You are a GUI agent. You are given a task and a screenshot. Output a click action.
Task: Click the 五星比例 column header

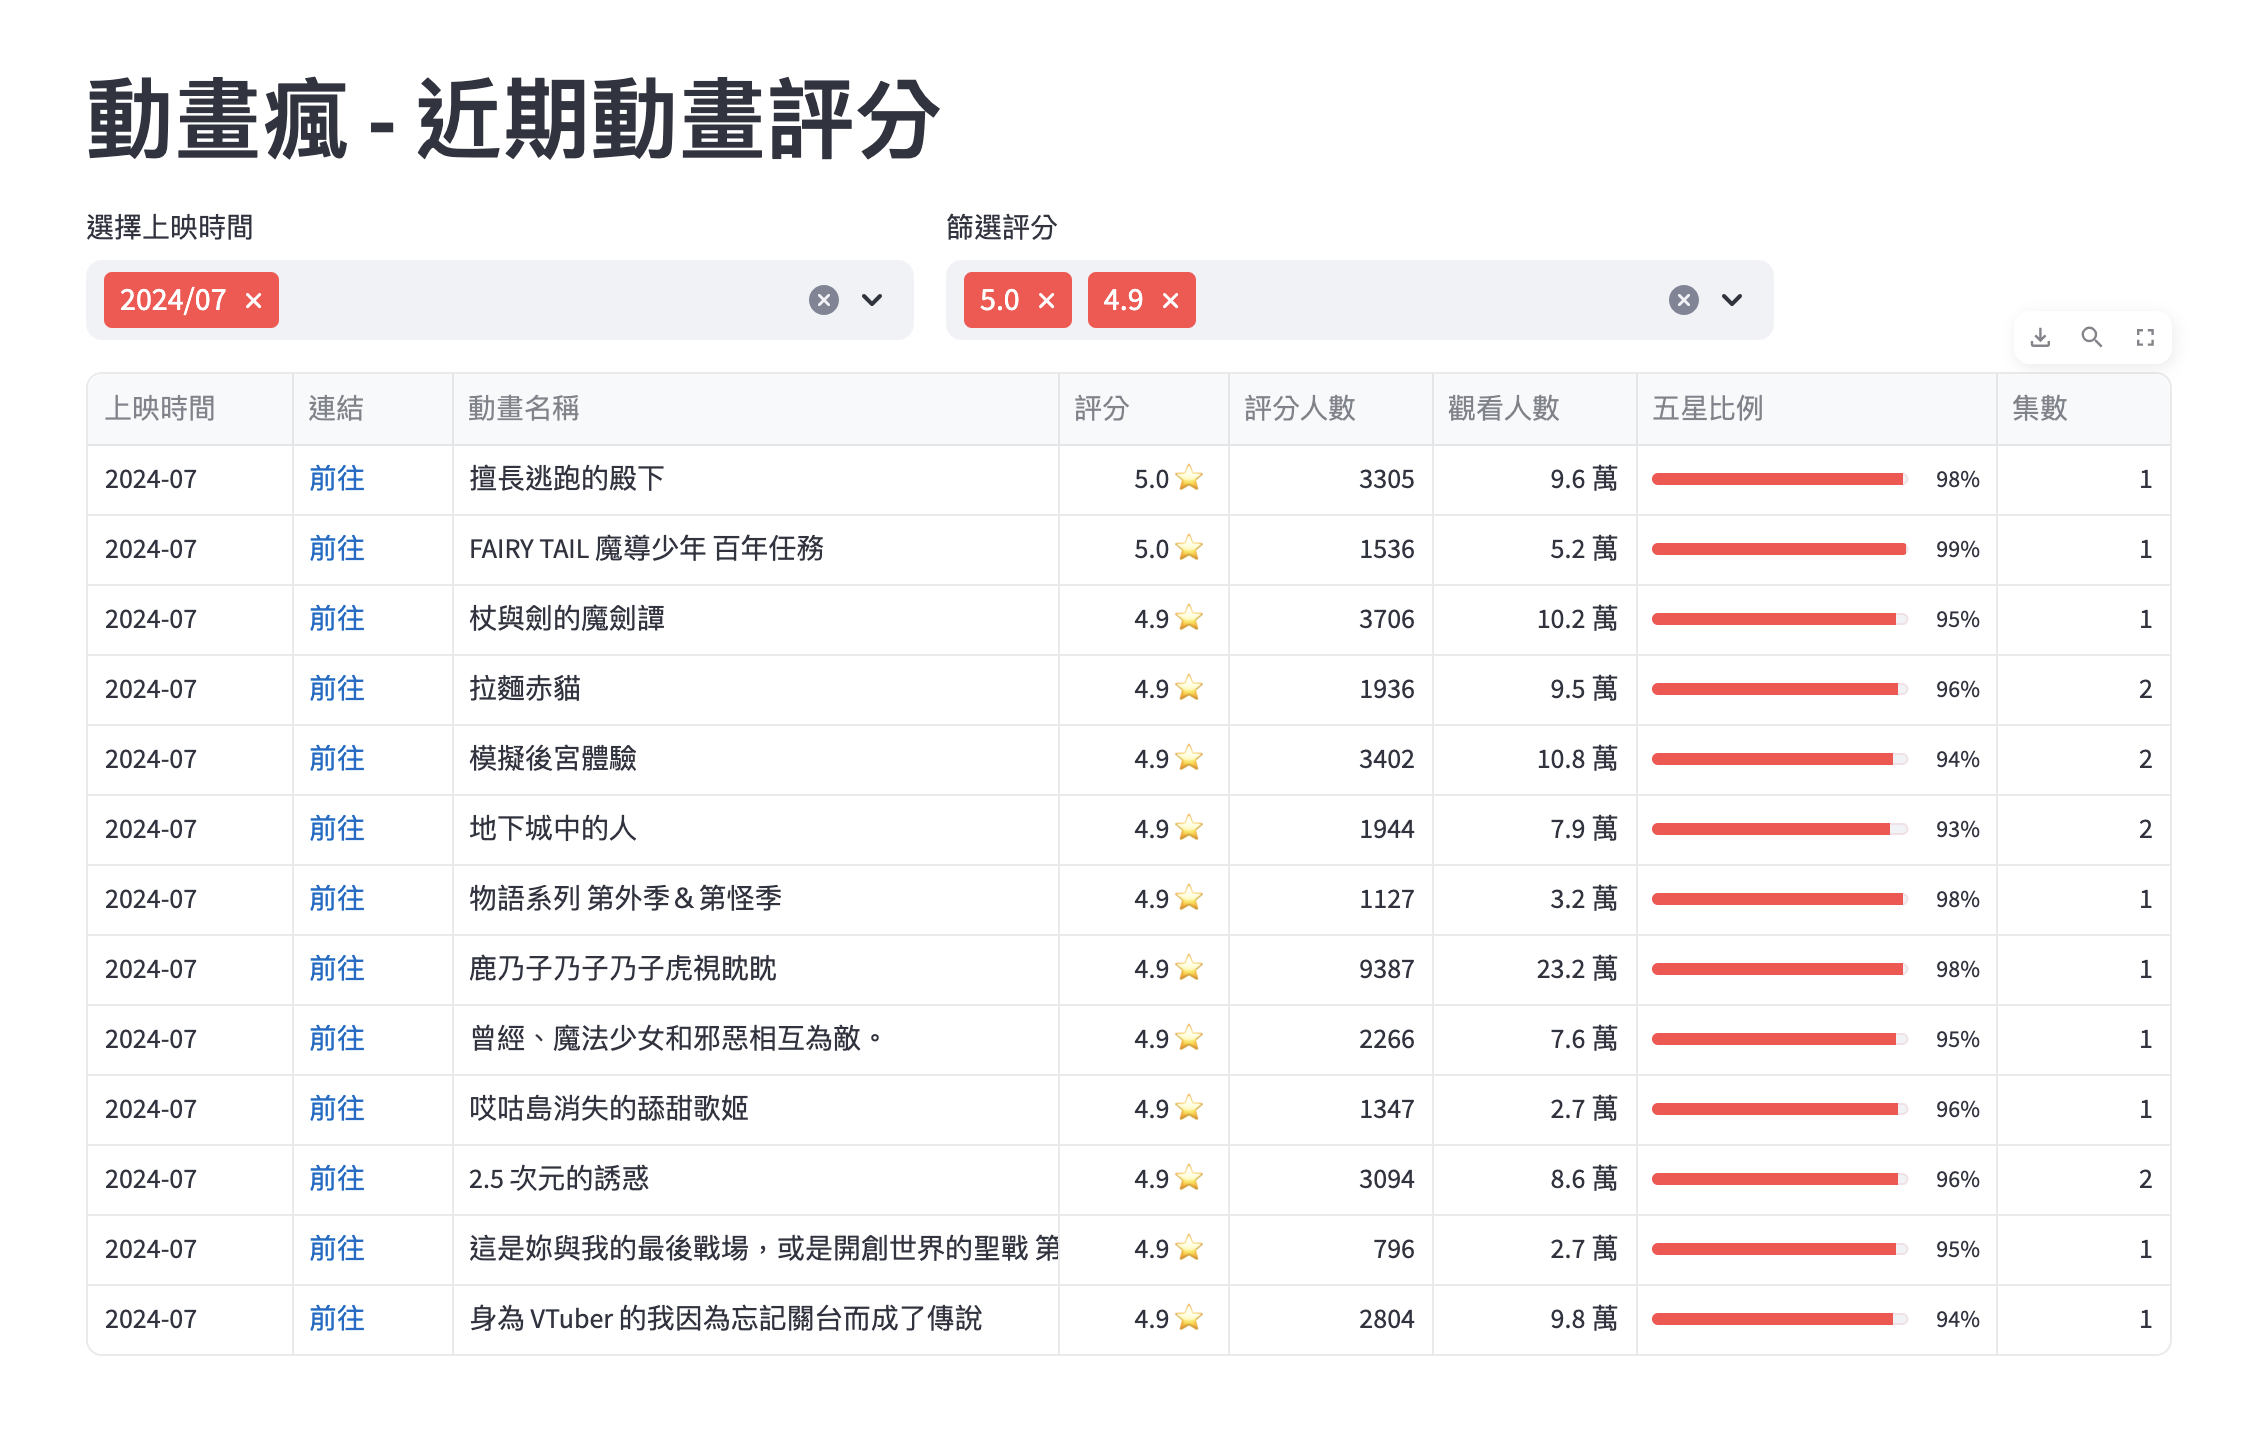pyautogui.click(x=1707, y=409)
